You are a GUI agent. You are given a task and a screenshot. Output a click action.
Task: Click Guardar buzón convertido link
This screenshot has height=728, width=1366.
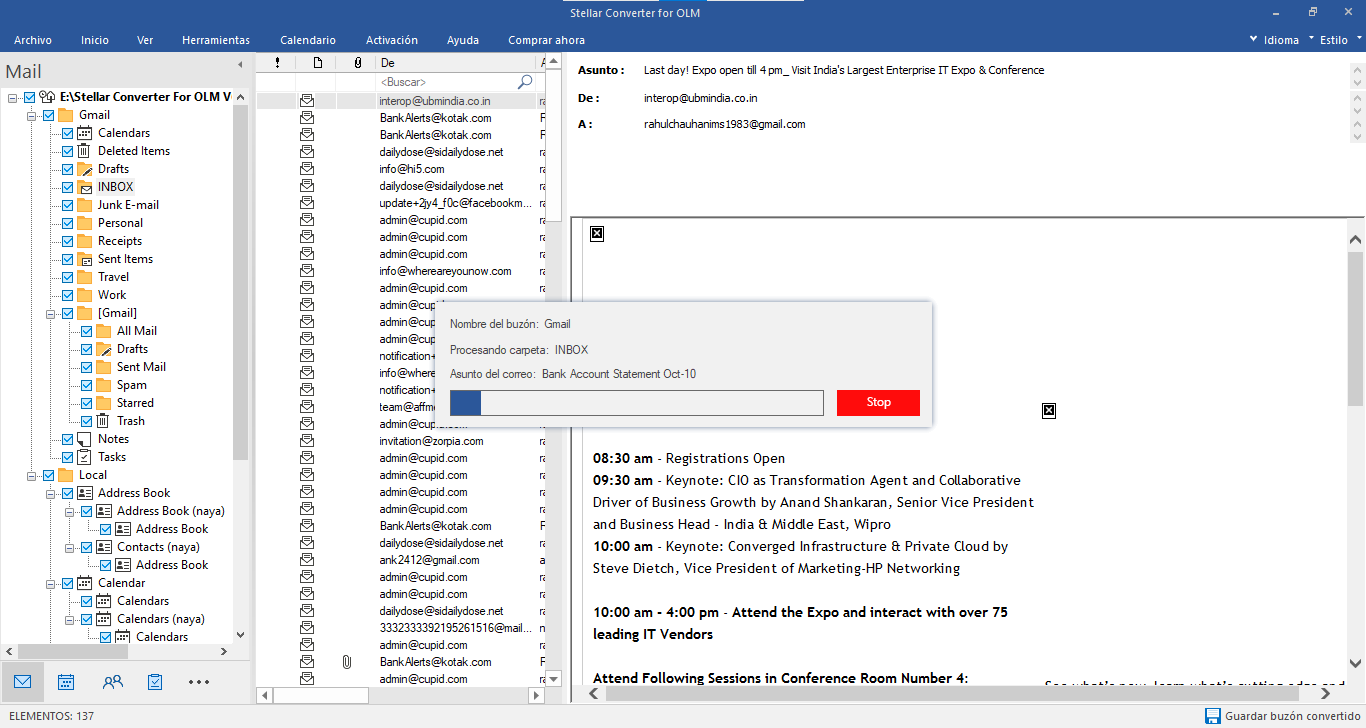point(1292,716)
